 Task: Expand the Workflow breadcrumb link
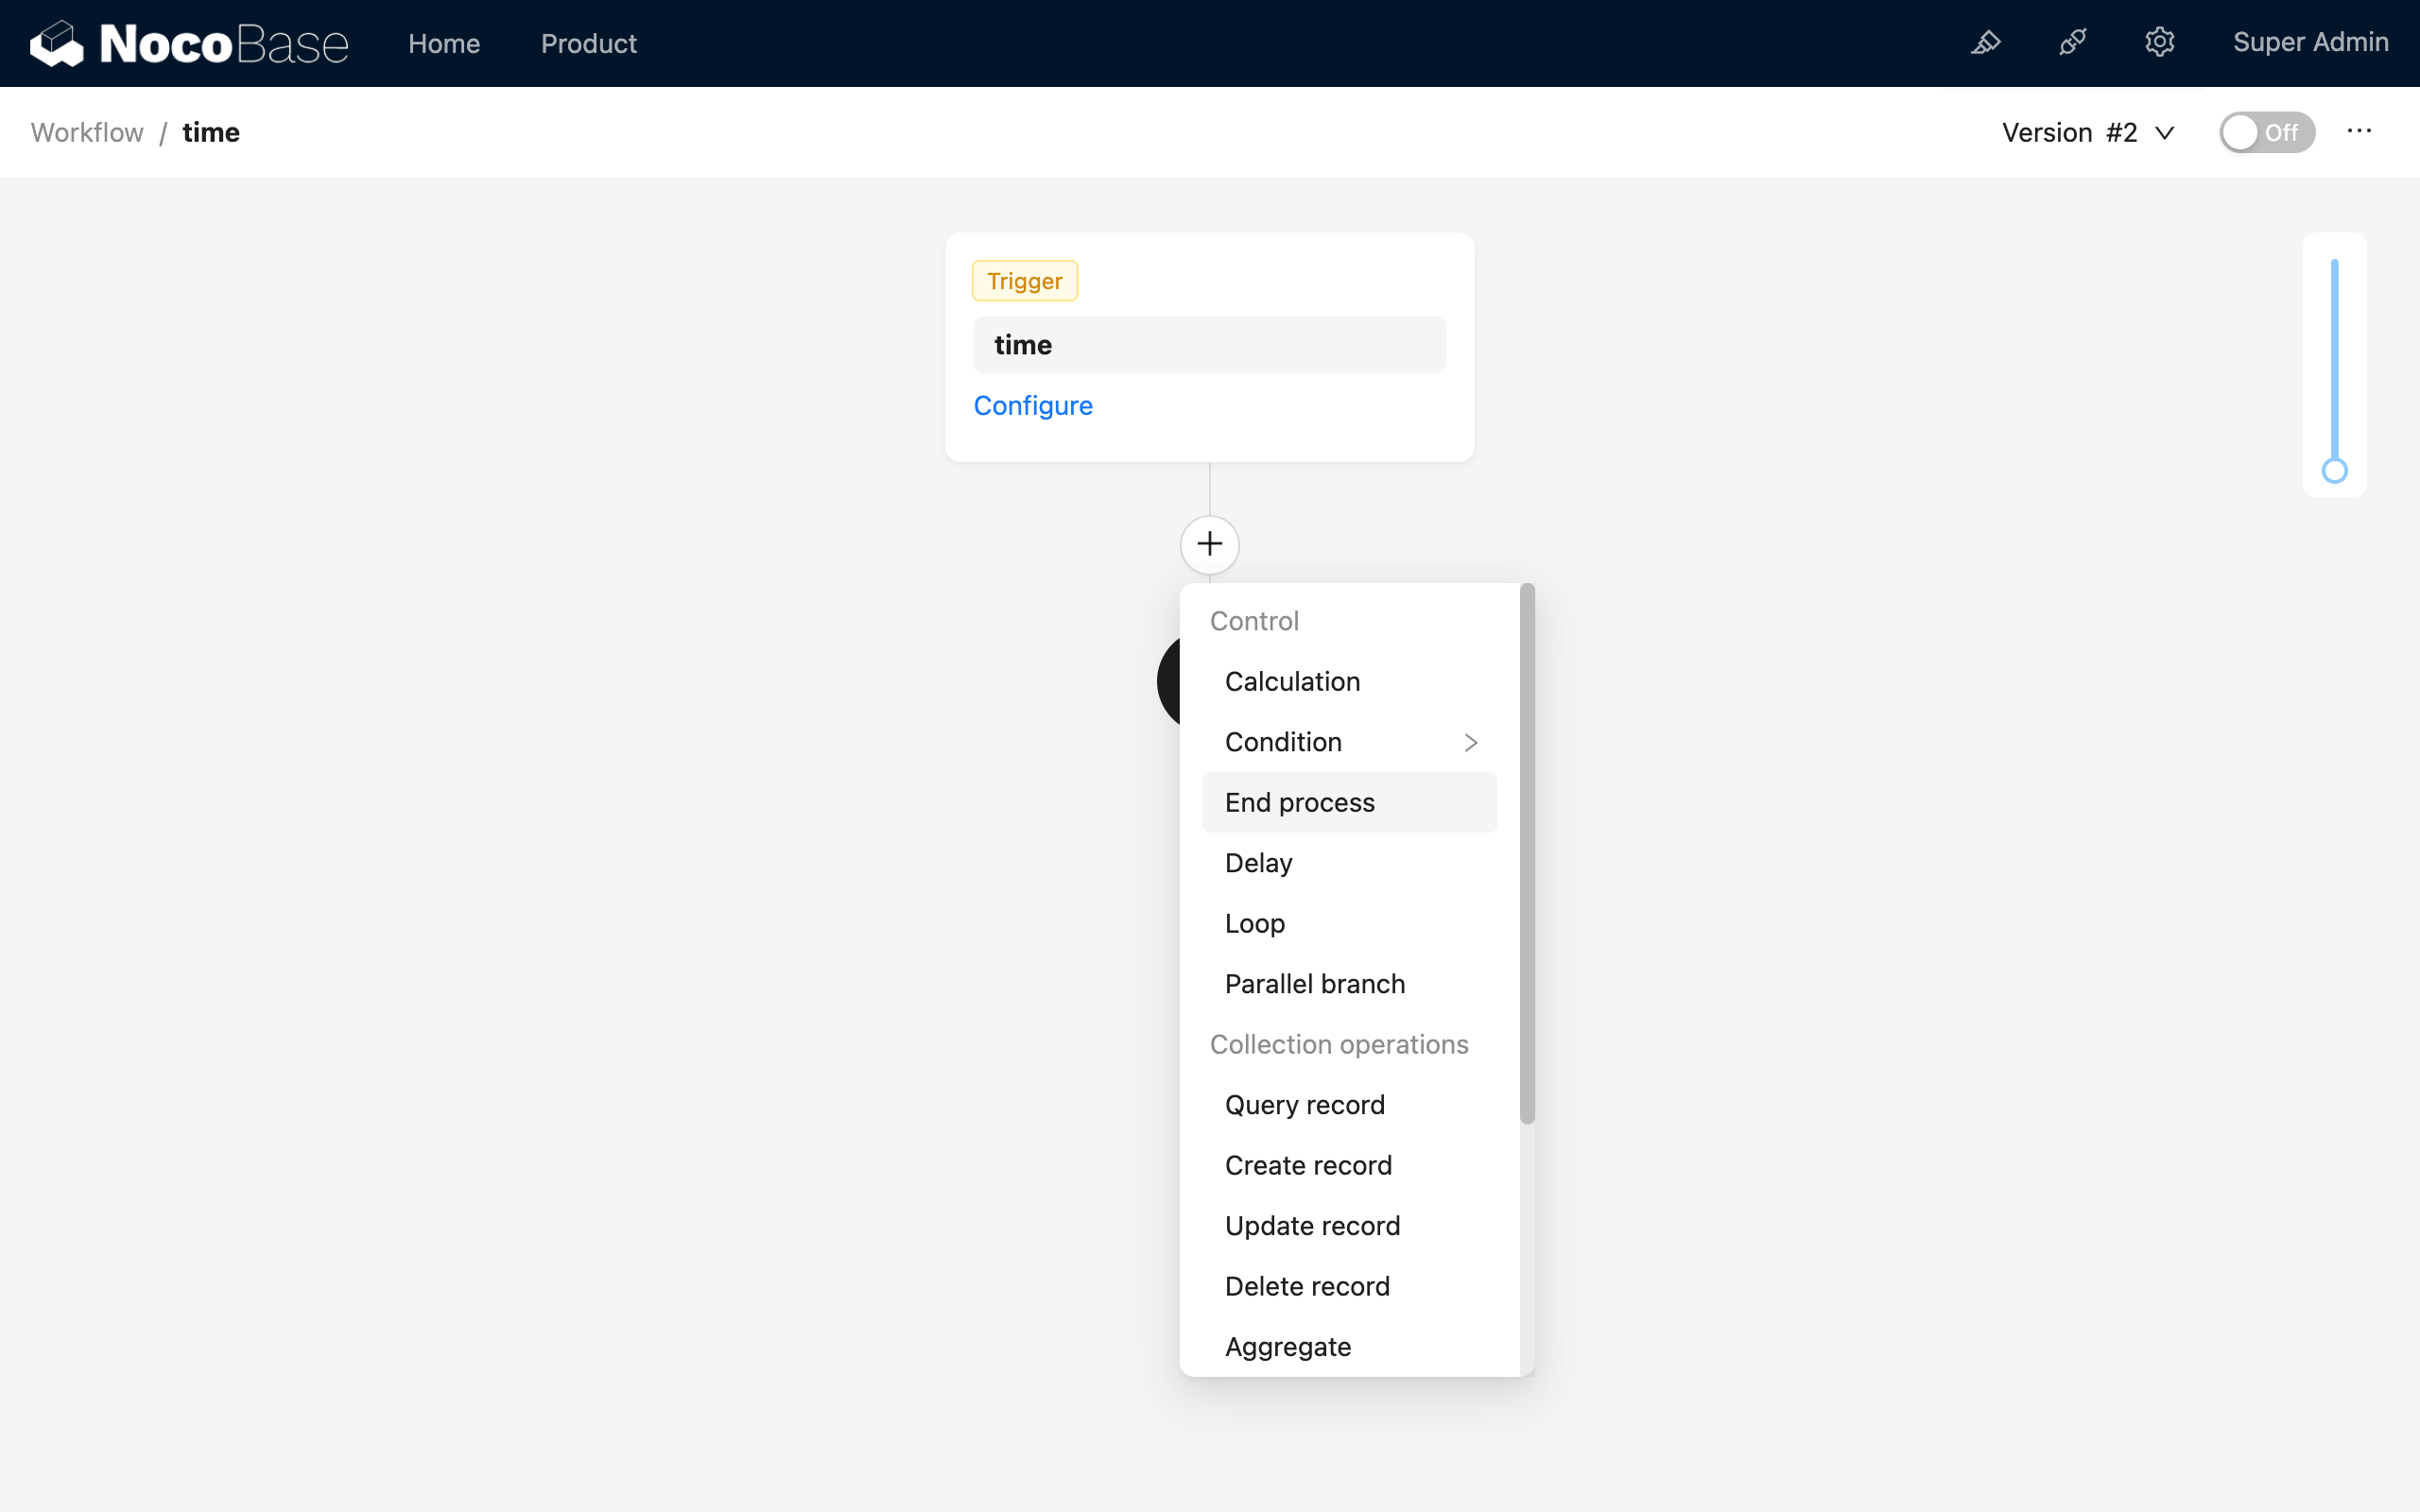pyautogui.click(x=86, y=131)
